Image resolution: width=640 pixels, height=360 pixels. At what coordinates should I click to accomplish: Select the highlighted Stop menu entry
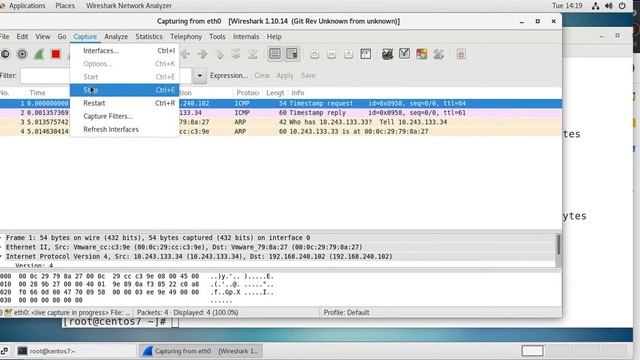(x=124, y=90)
